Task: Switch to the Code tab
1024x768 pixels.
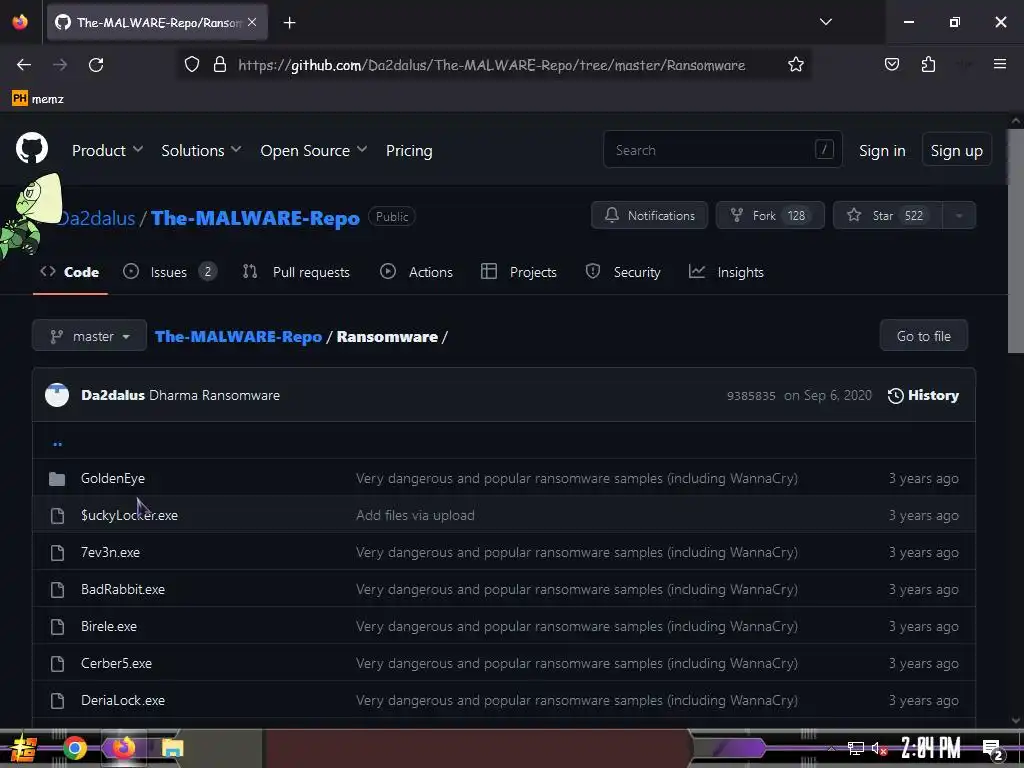Action: pyautogui.click(x=70, y=272)
